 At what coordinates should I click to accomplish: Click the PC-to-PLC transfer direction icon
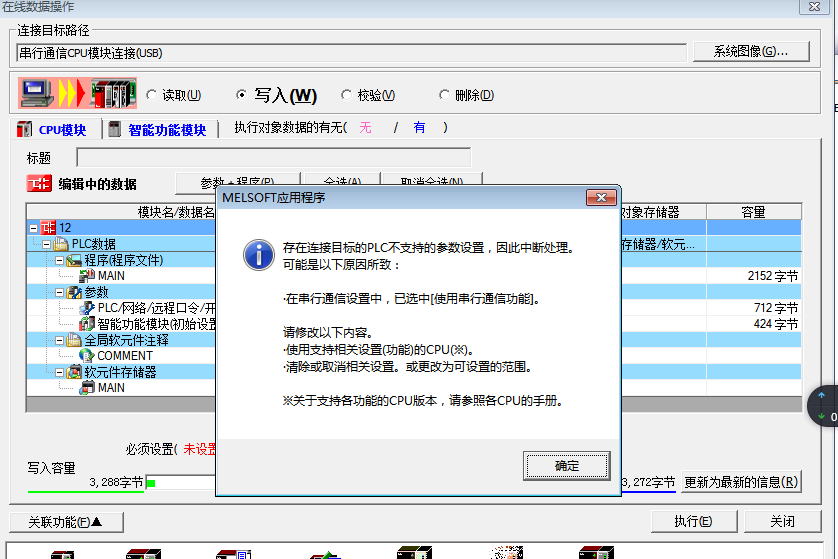(x=77, y=94)
